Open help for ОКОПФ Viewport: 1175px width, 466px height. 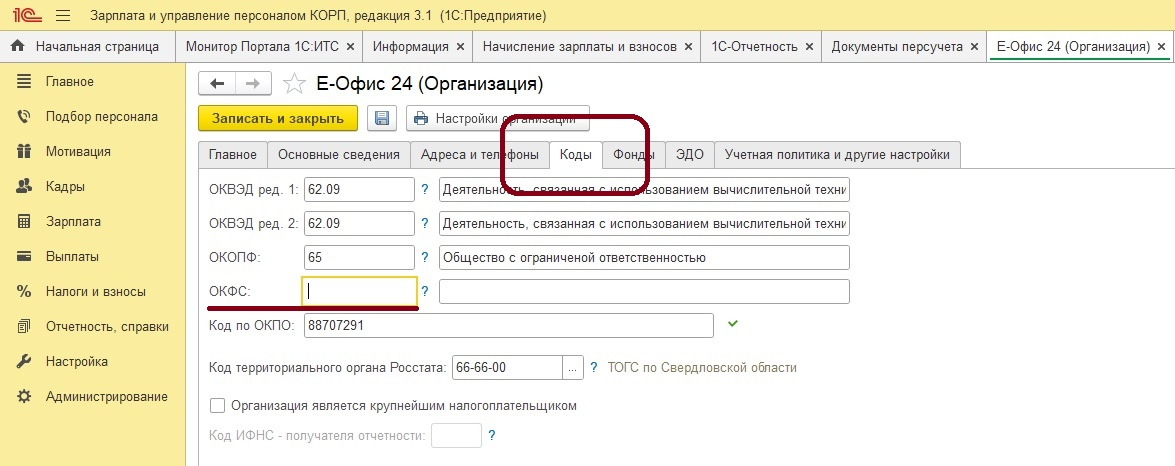(x=425, y=258)
